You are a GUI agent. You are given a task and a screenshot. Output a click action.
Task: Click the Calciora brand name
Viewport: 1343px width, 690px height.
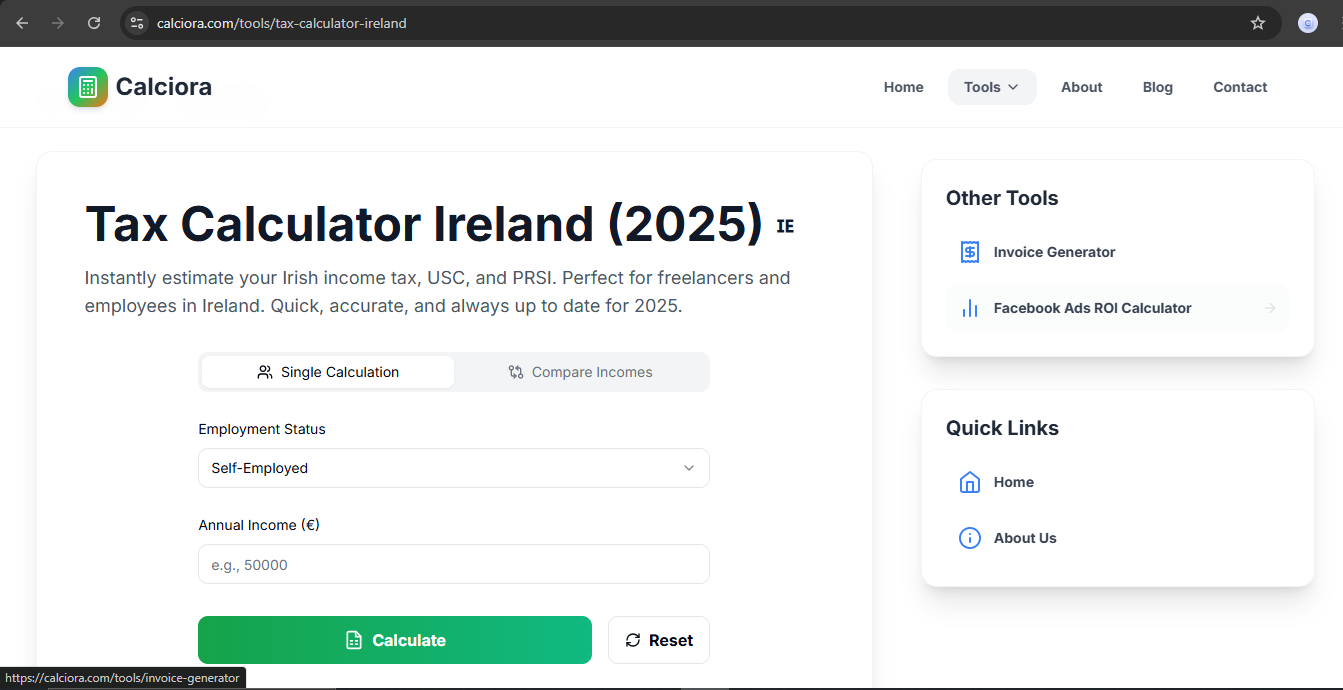[x=164, y=87]
